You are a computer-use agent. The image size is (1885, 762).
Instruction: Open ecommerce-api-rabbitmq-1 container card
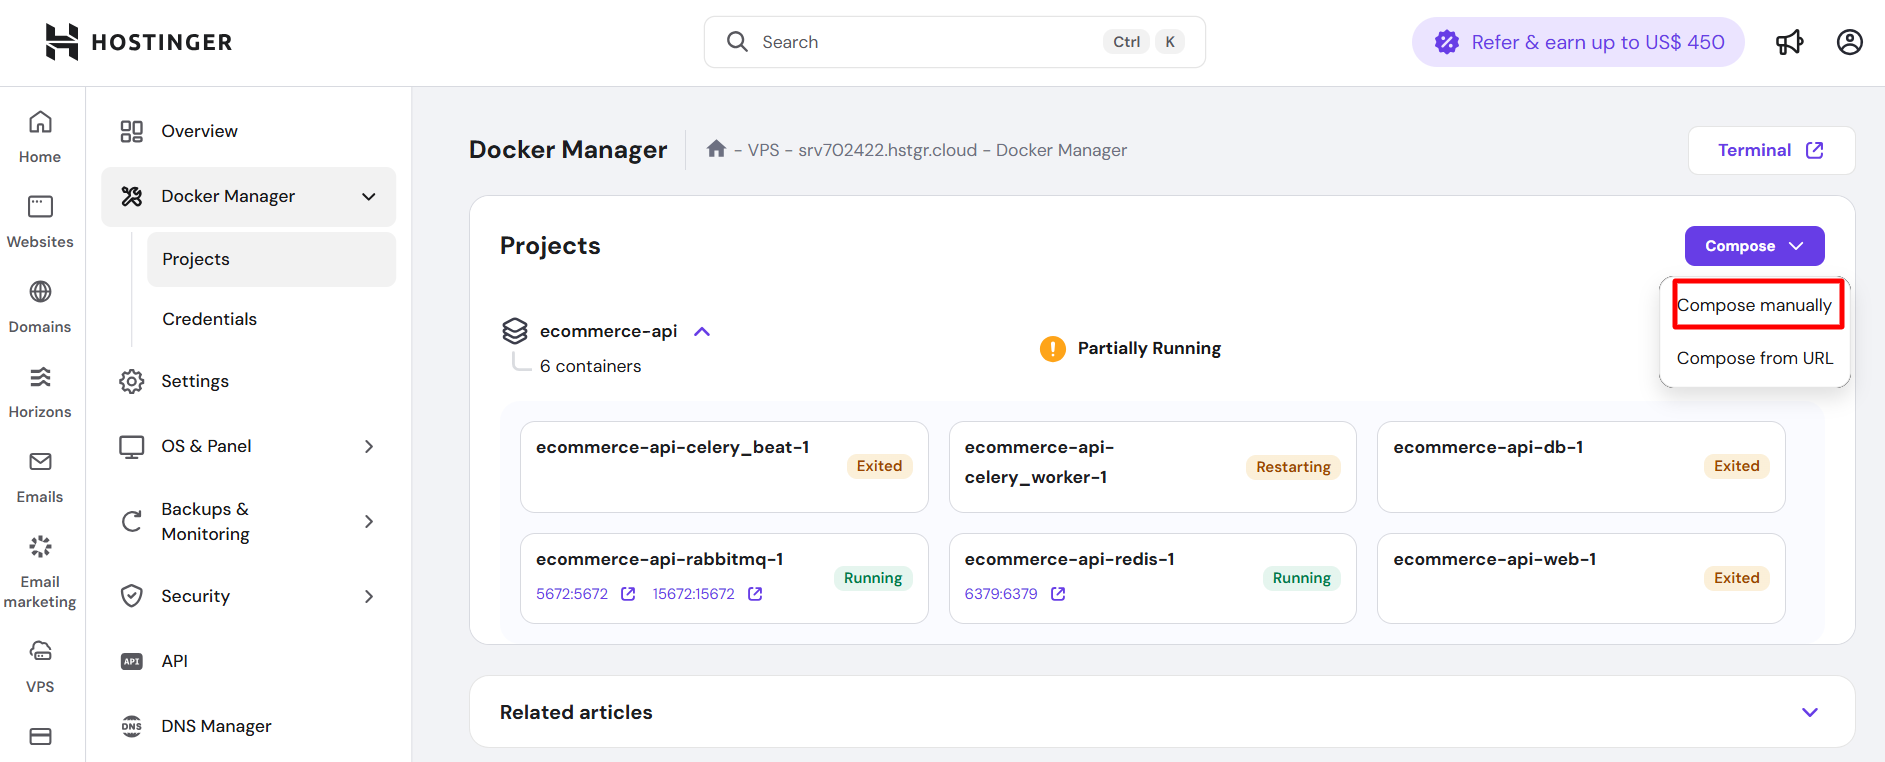pyautogui.click(x=724, y=578)
